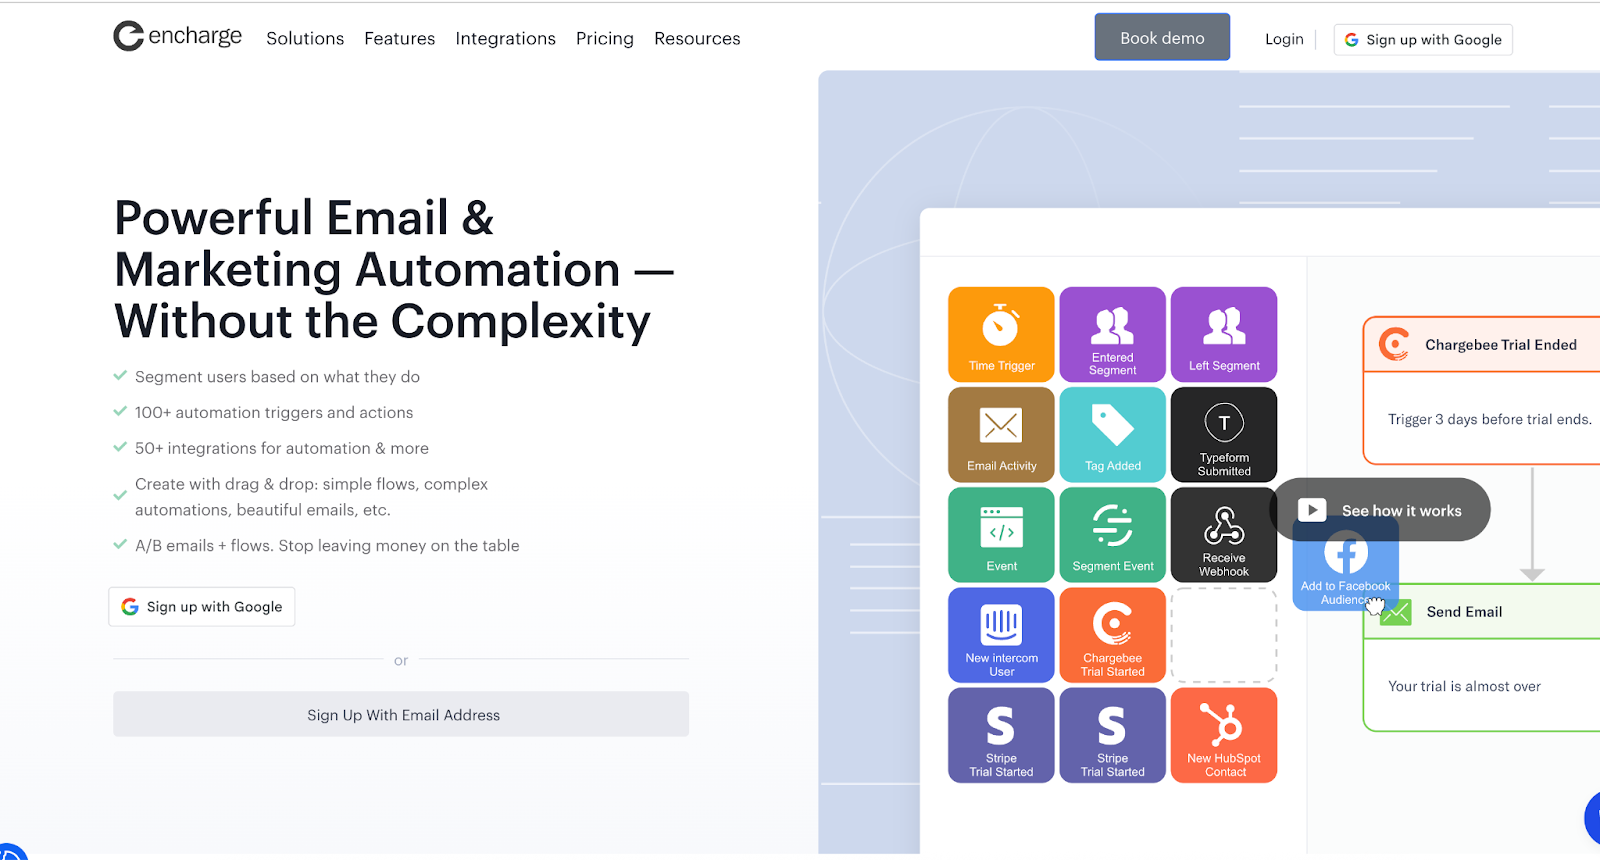Open the Login link

point(1284,39)
